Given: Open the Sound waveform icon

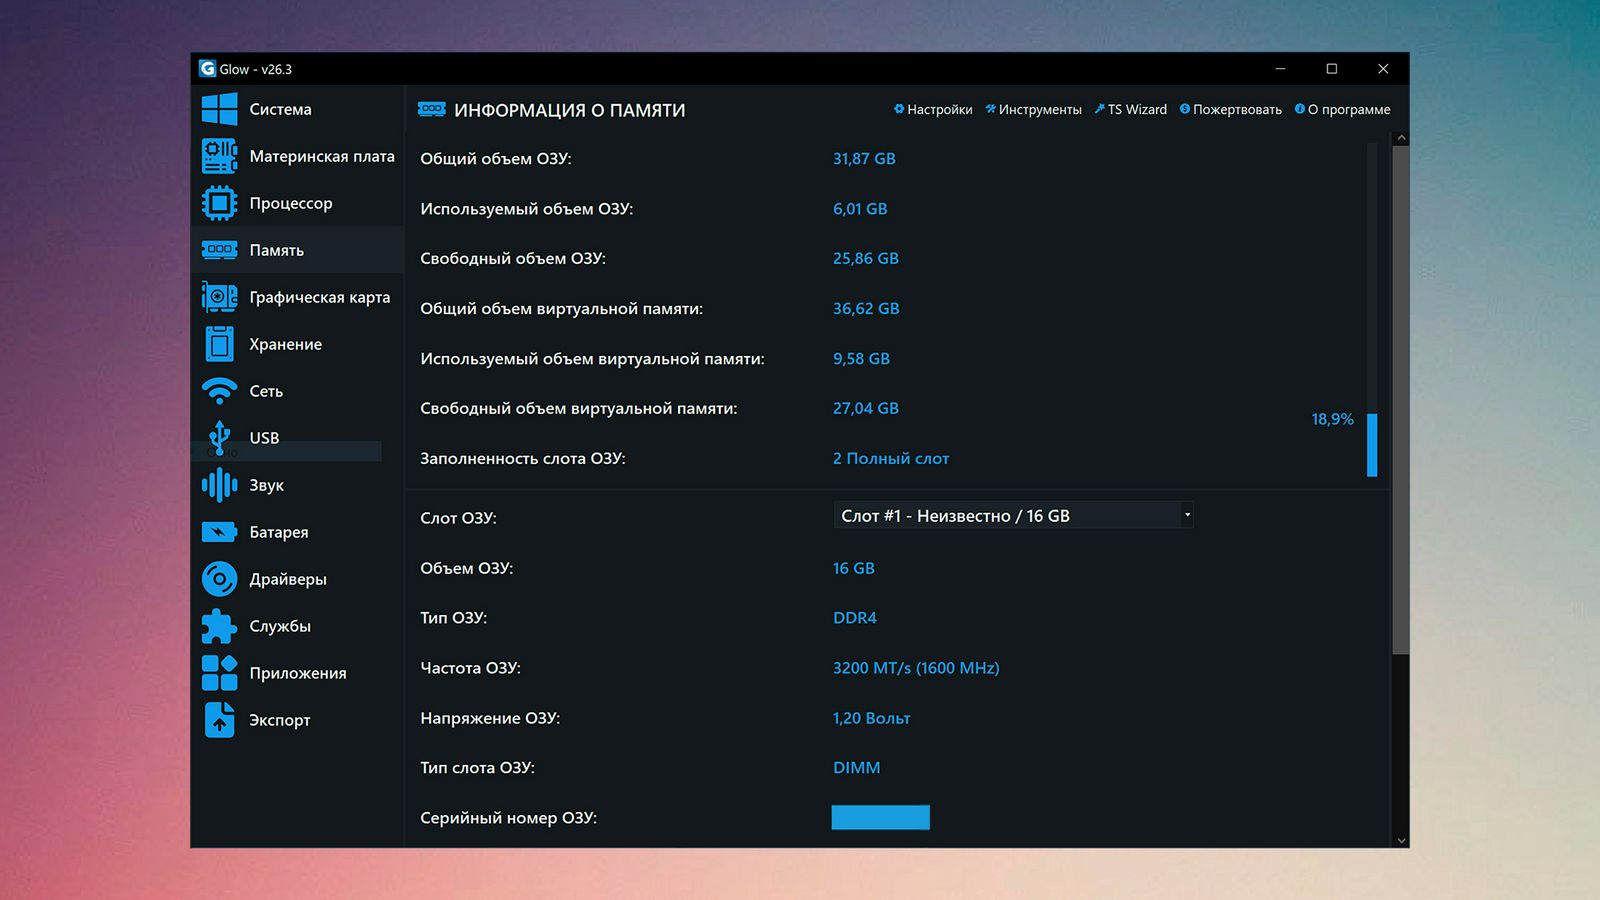Looking at the screenshot, I should point(219,485).
